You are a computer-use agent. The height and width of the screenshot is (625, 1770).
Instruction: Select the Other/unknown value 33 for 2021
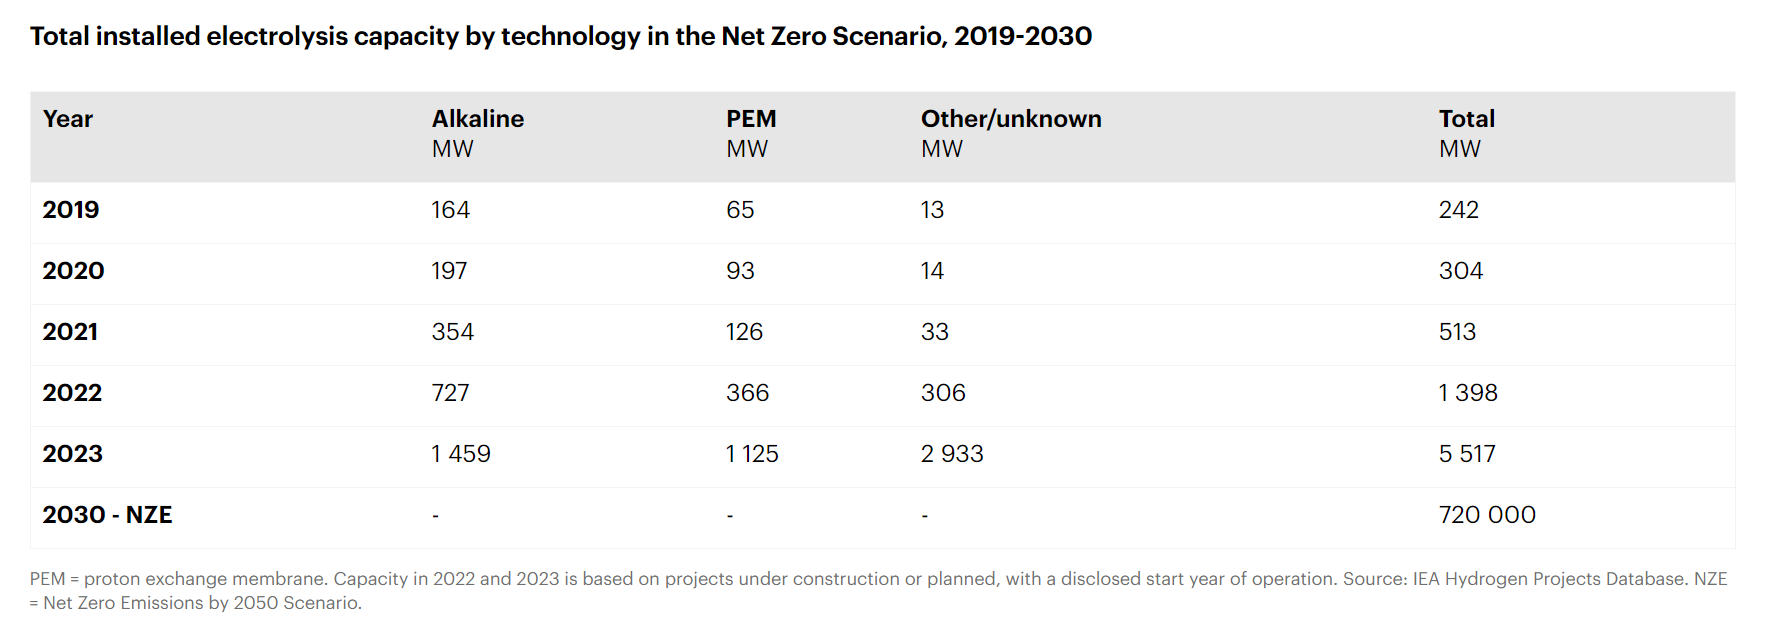[x=934, y=332]
